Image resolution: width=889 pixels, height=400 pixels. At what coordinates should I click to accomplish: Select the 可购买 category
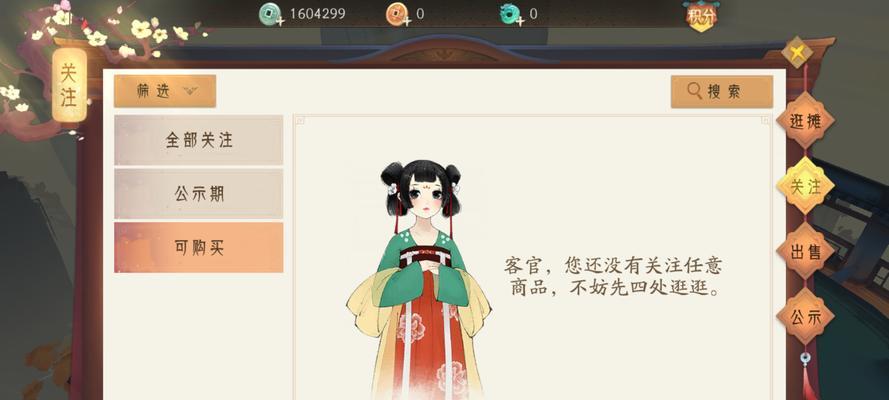tap(199, 247)
